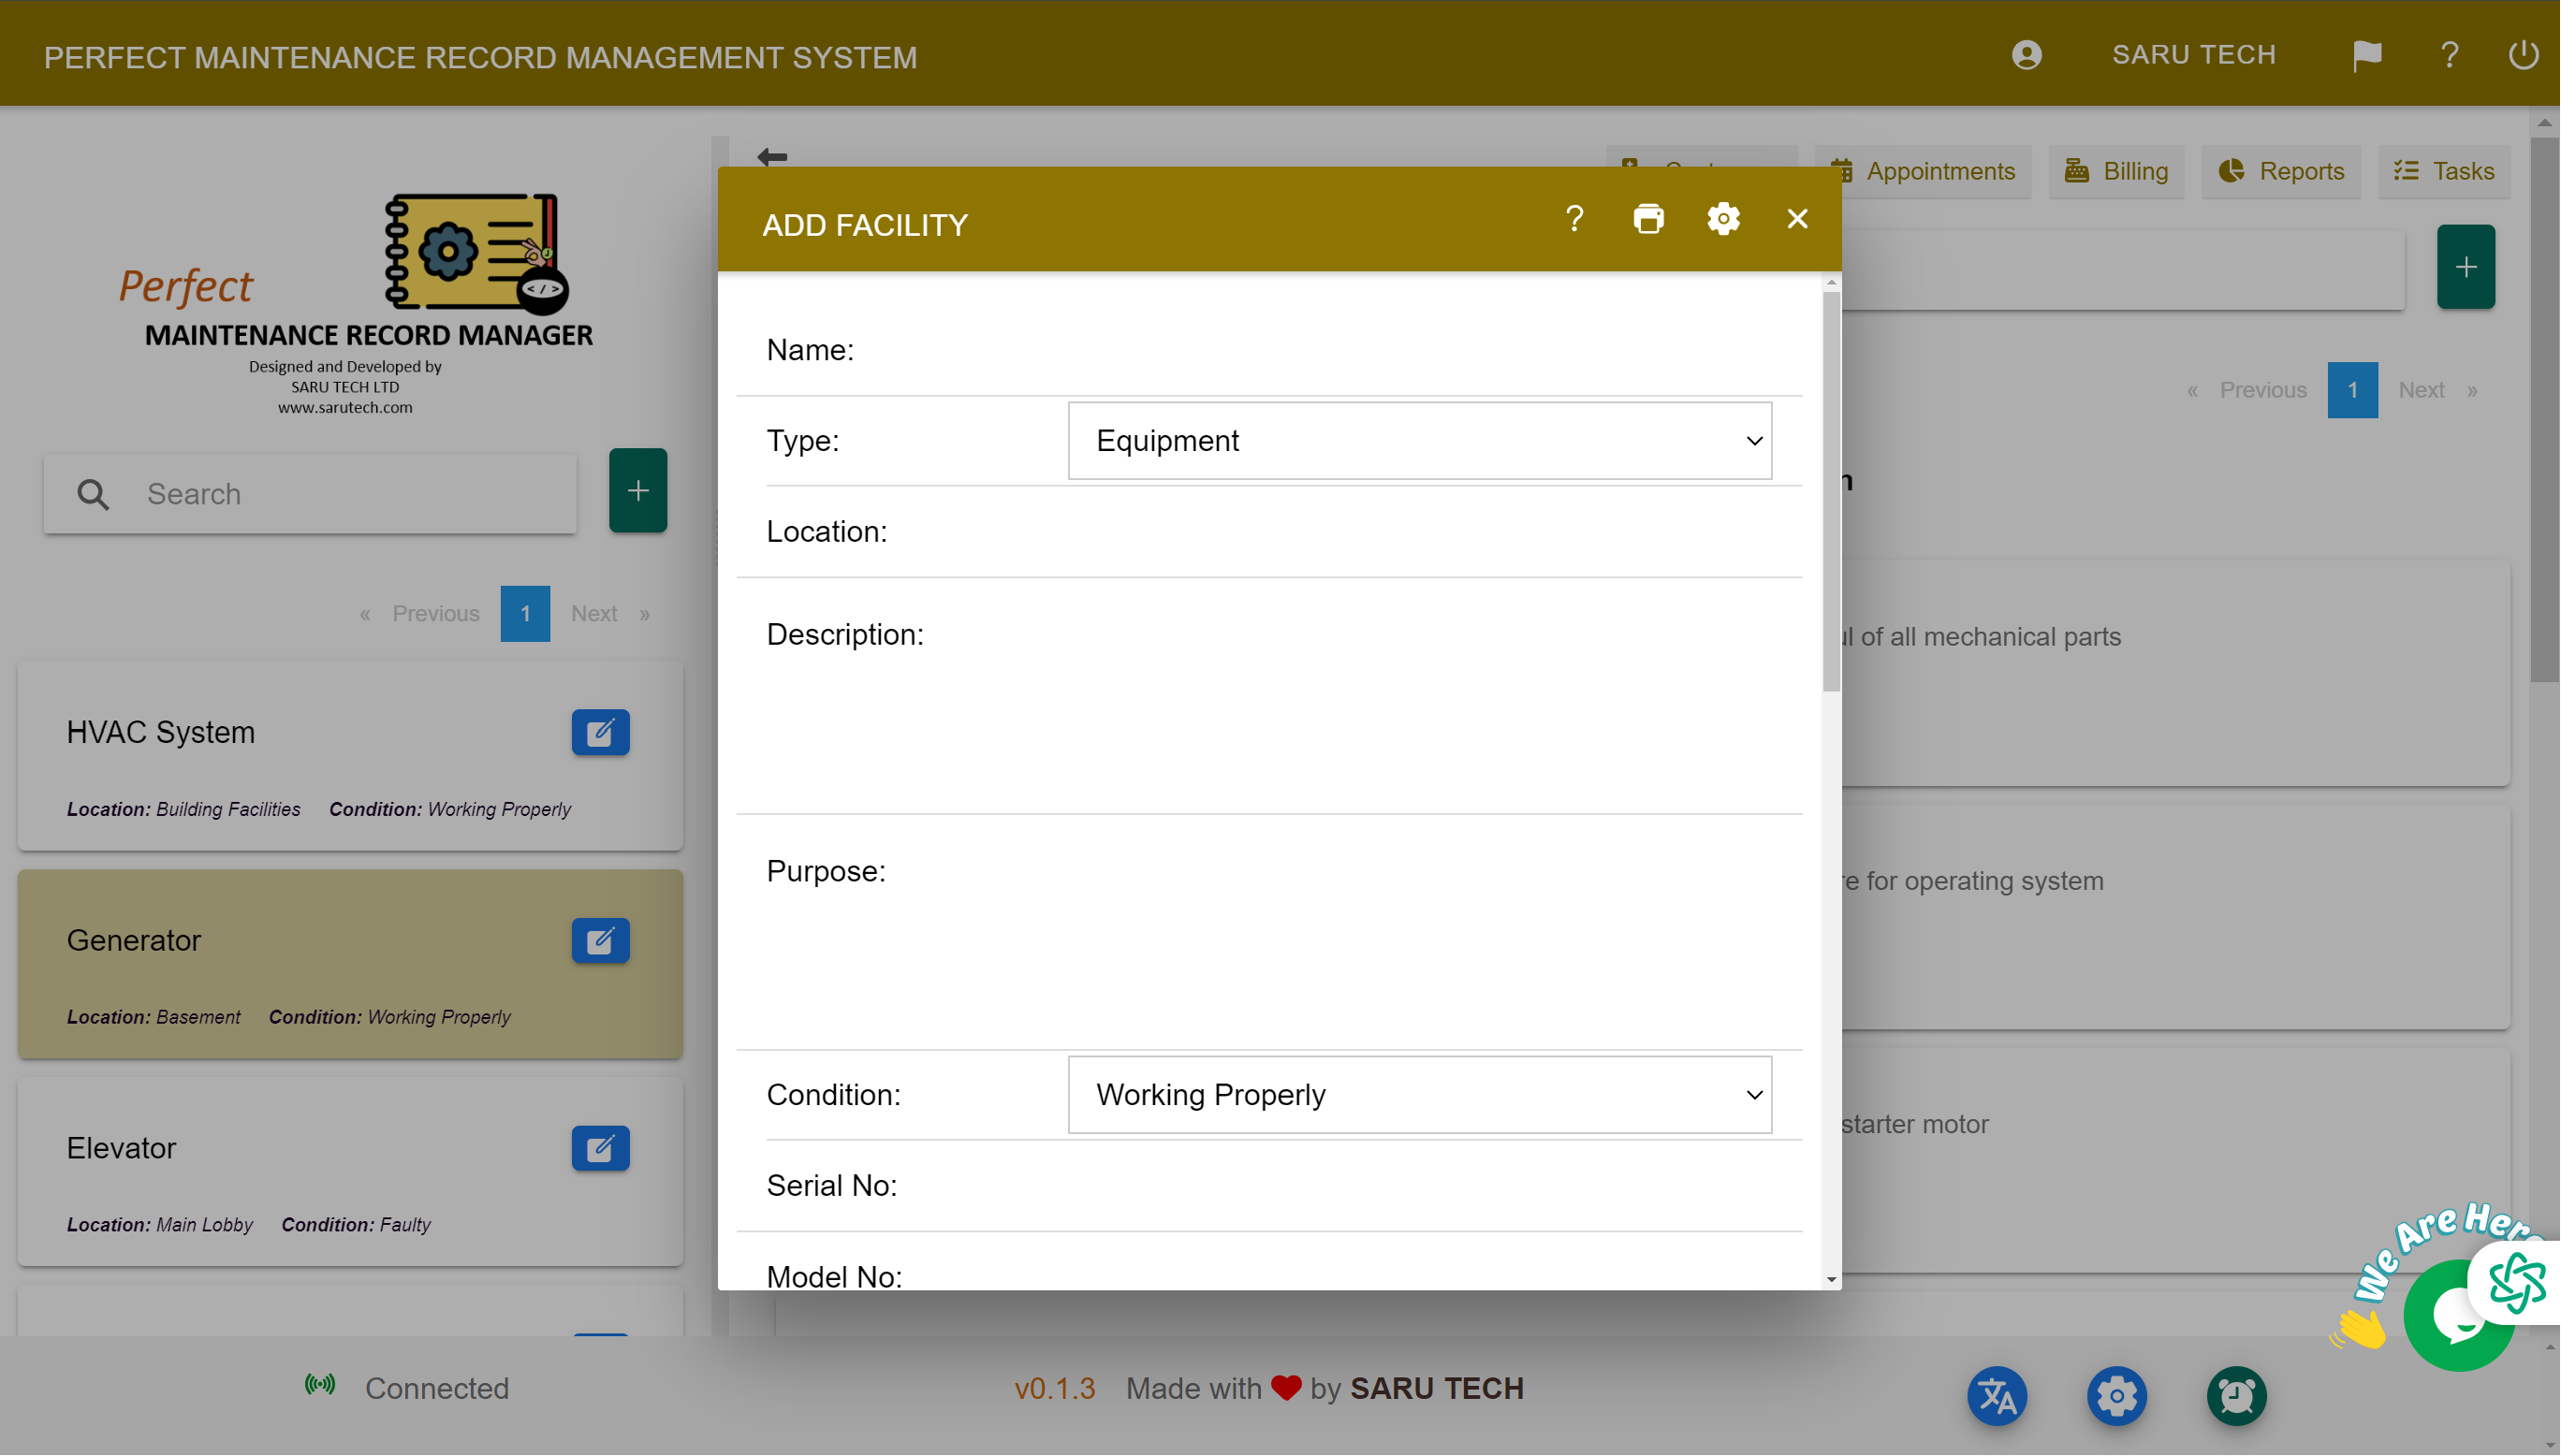Click the green plus button in right panel
The width and height of the screenshot is (2561, 1456).
click(x=2466, y=267)
